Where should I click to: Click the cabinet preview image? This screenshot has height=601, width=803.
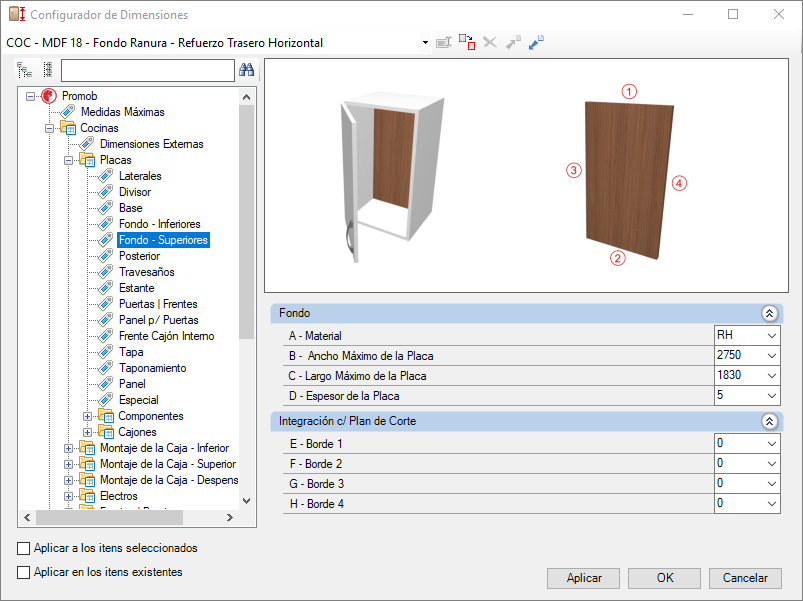coord(391,177)
